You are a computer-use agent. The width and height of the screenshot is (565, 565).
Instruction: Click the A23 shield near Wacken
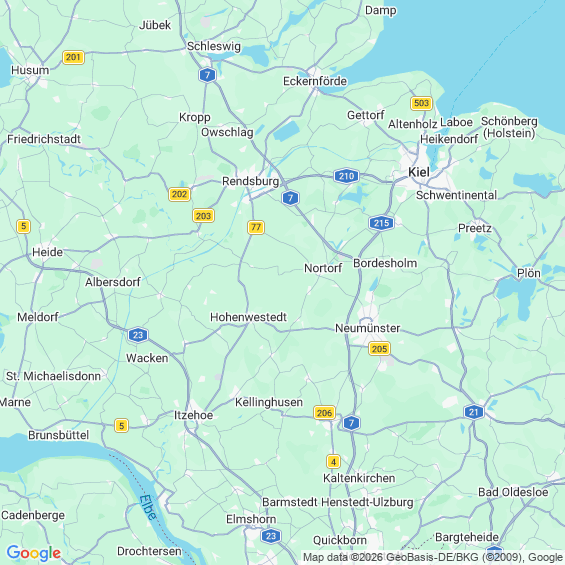[138, 335]
